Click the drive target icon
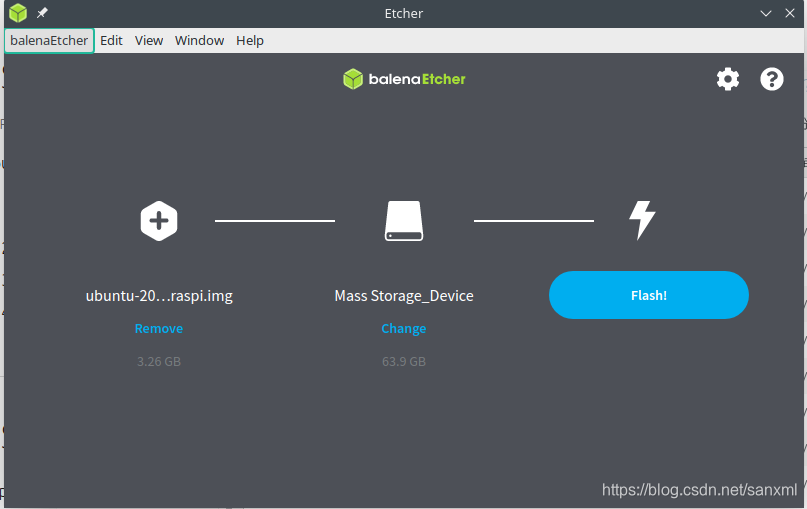This screenshot has height=509, width=807. [x=404, y=221]
